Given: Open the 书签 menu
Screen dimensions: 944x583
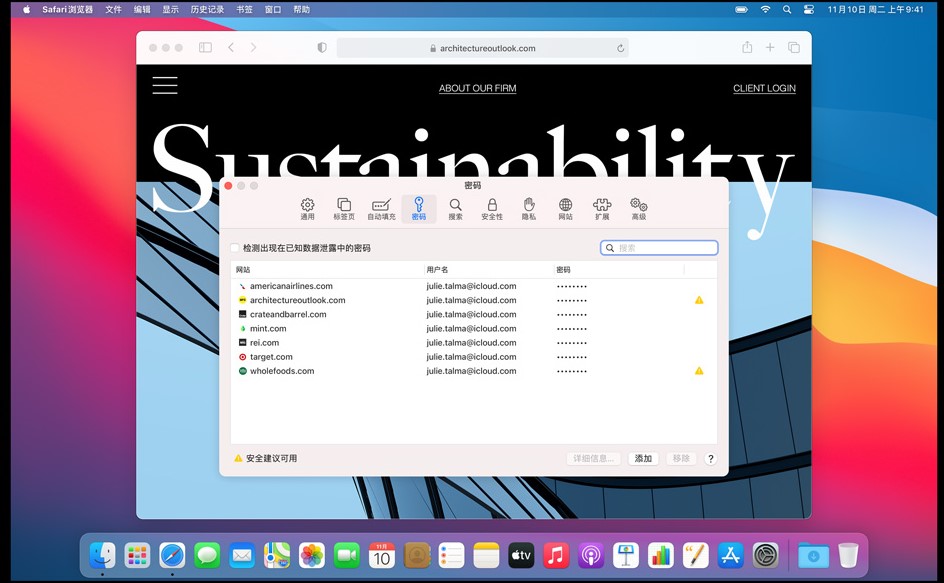Looking at the screenshot, I should tap(244, 9).
